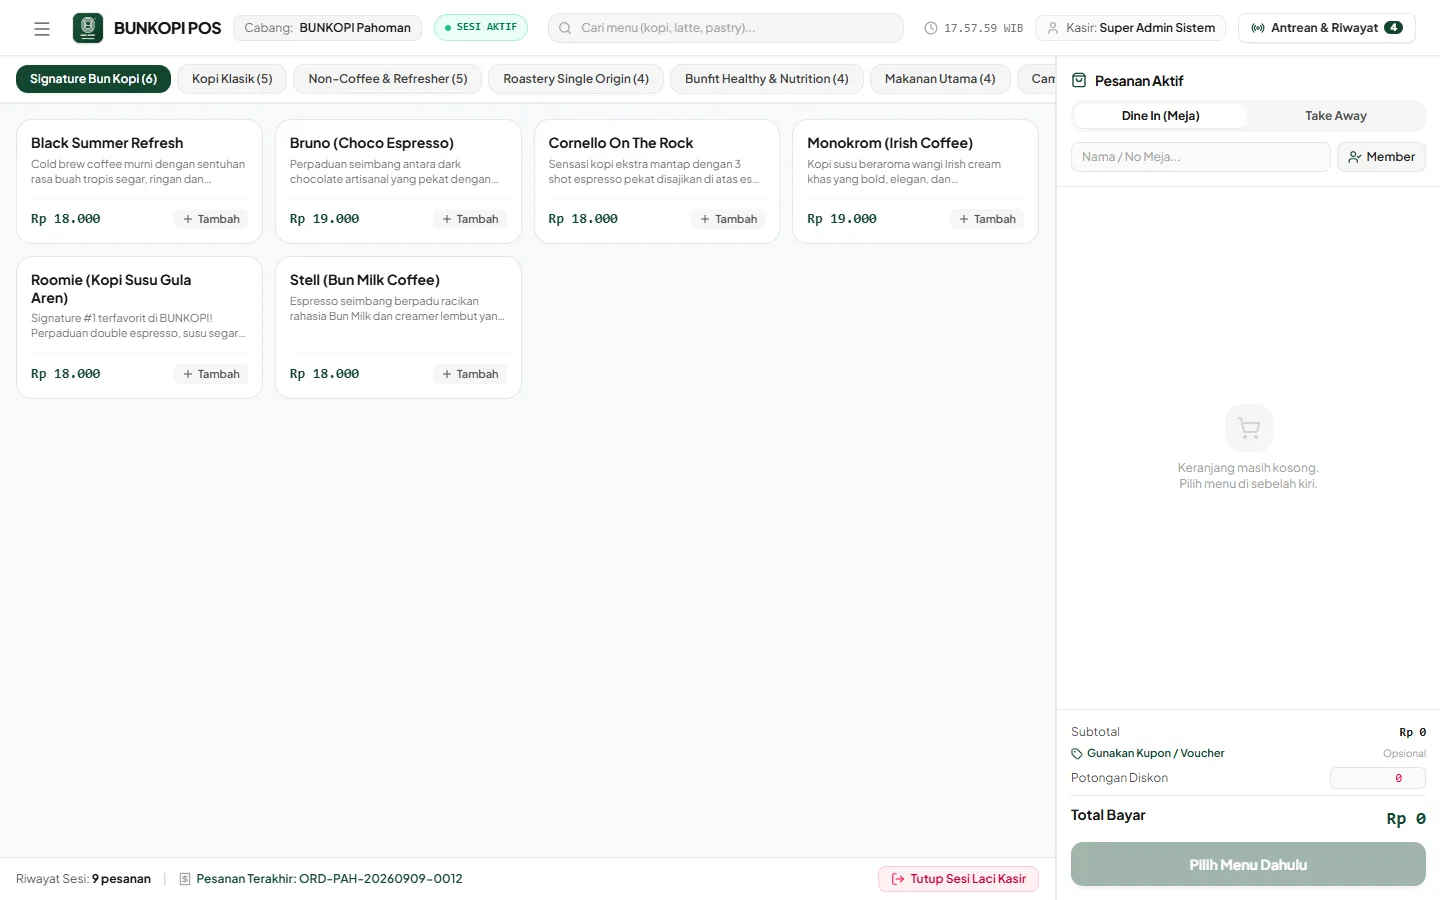Expand Gunakan Kupon / Voucher
Viewport: 1440px width, 900px height.
coord(1148,754)
